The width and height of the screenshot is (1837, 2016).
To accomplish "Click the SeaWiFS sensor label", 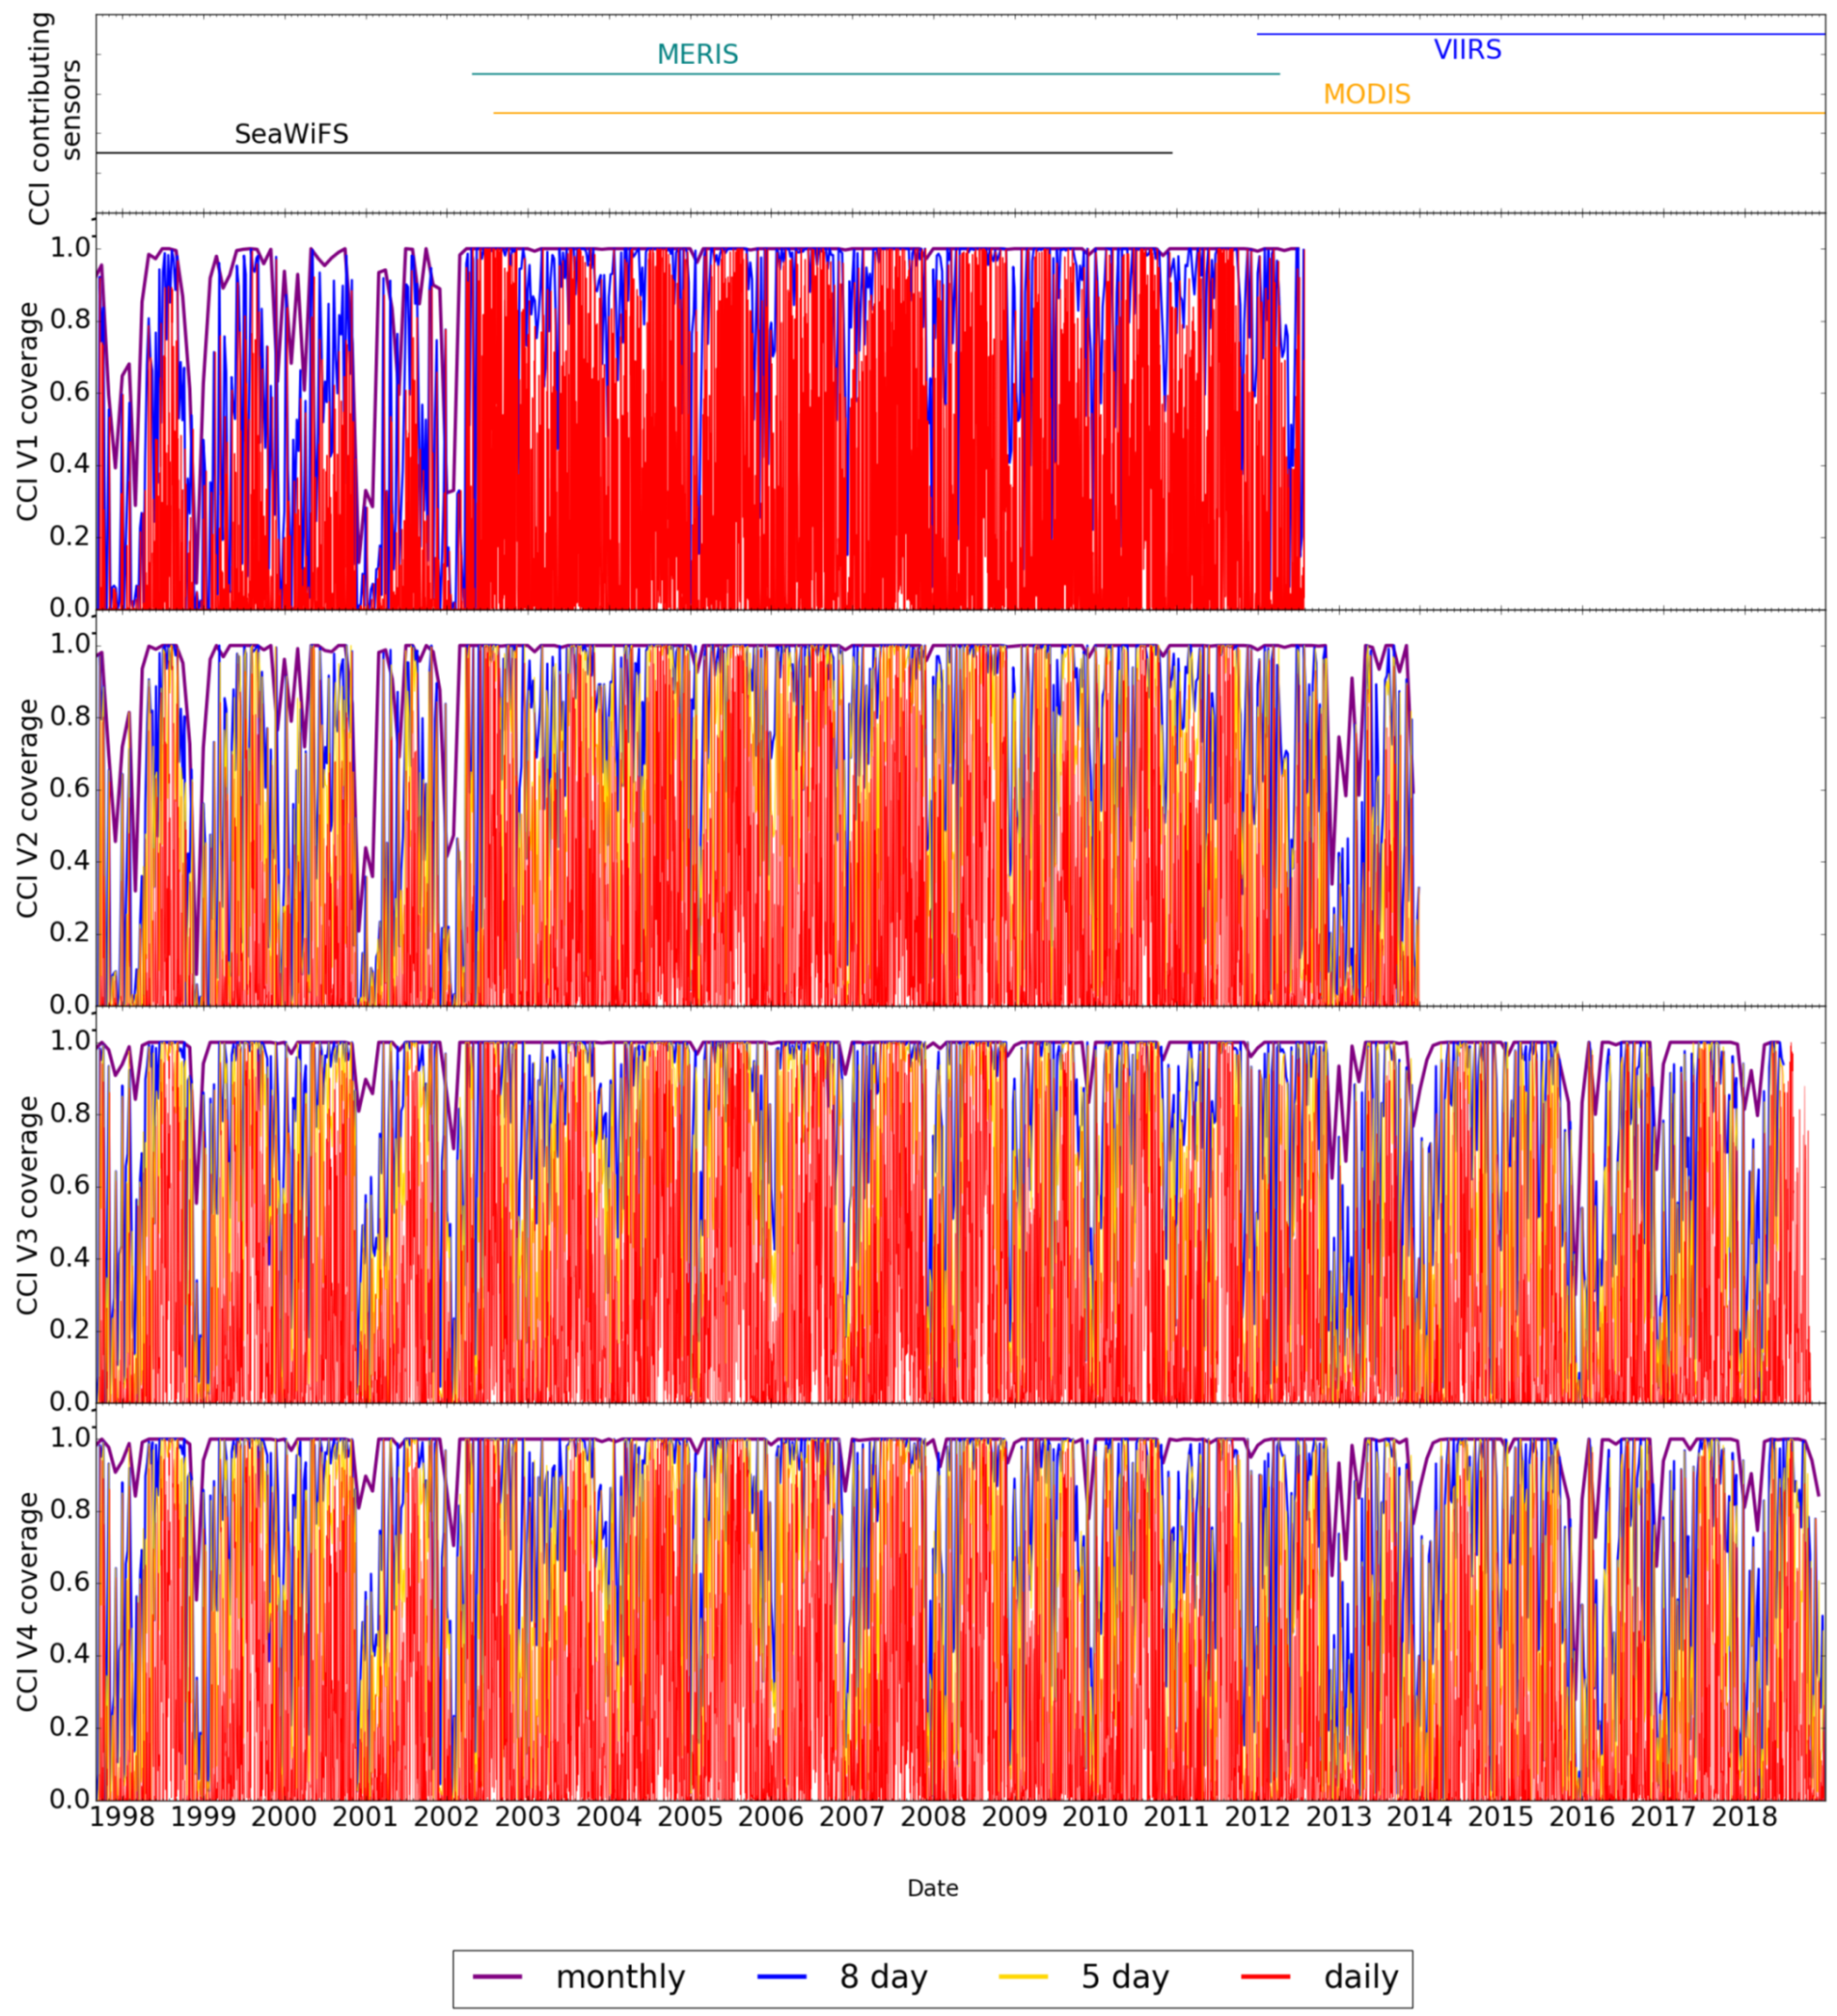I will [x=291, y=134].
